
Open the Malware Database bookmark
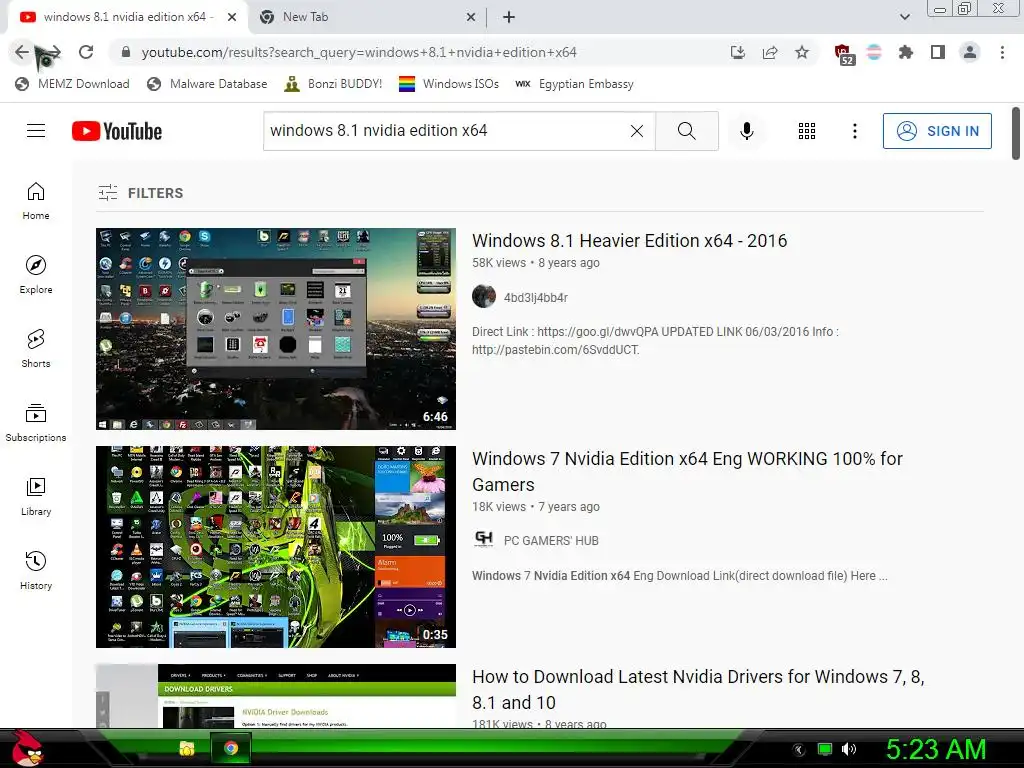208,84
